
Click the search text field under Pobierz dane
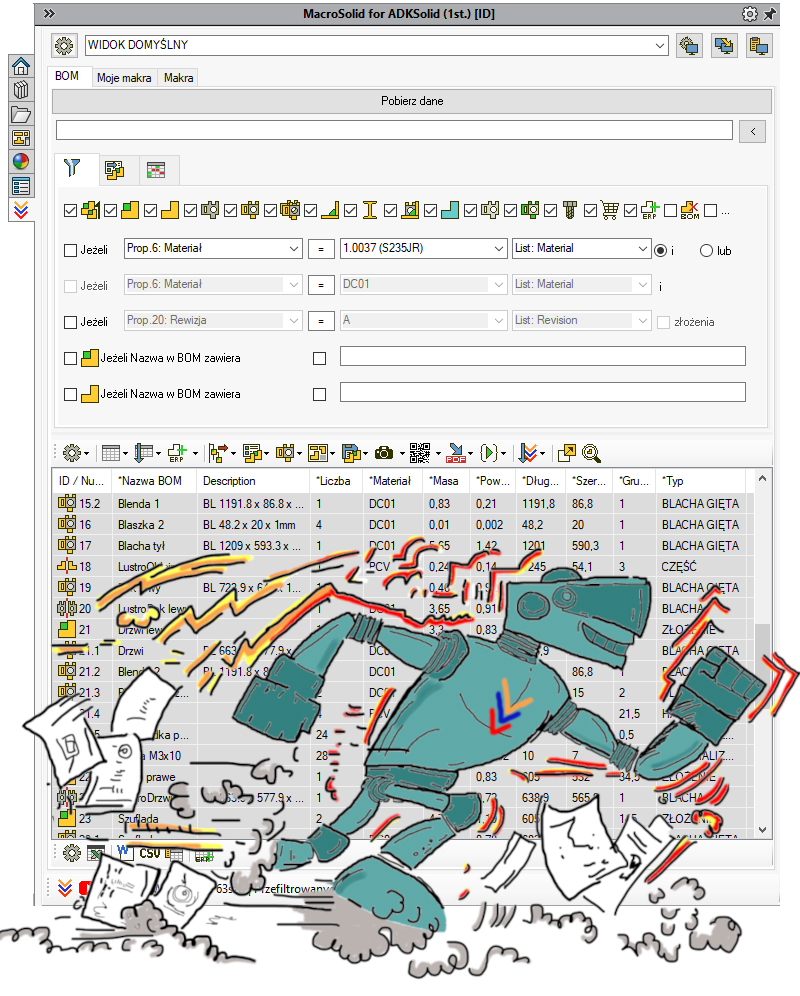click(x=394, y=130)
